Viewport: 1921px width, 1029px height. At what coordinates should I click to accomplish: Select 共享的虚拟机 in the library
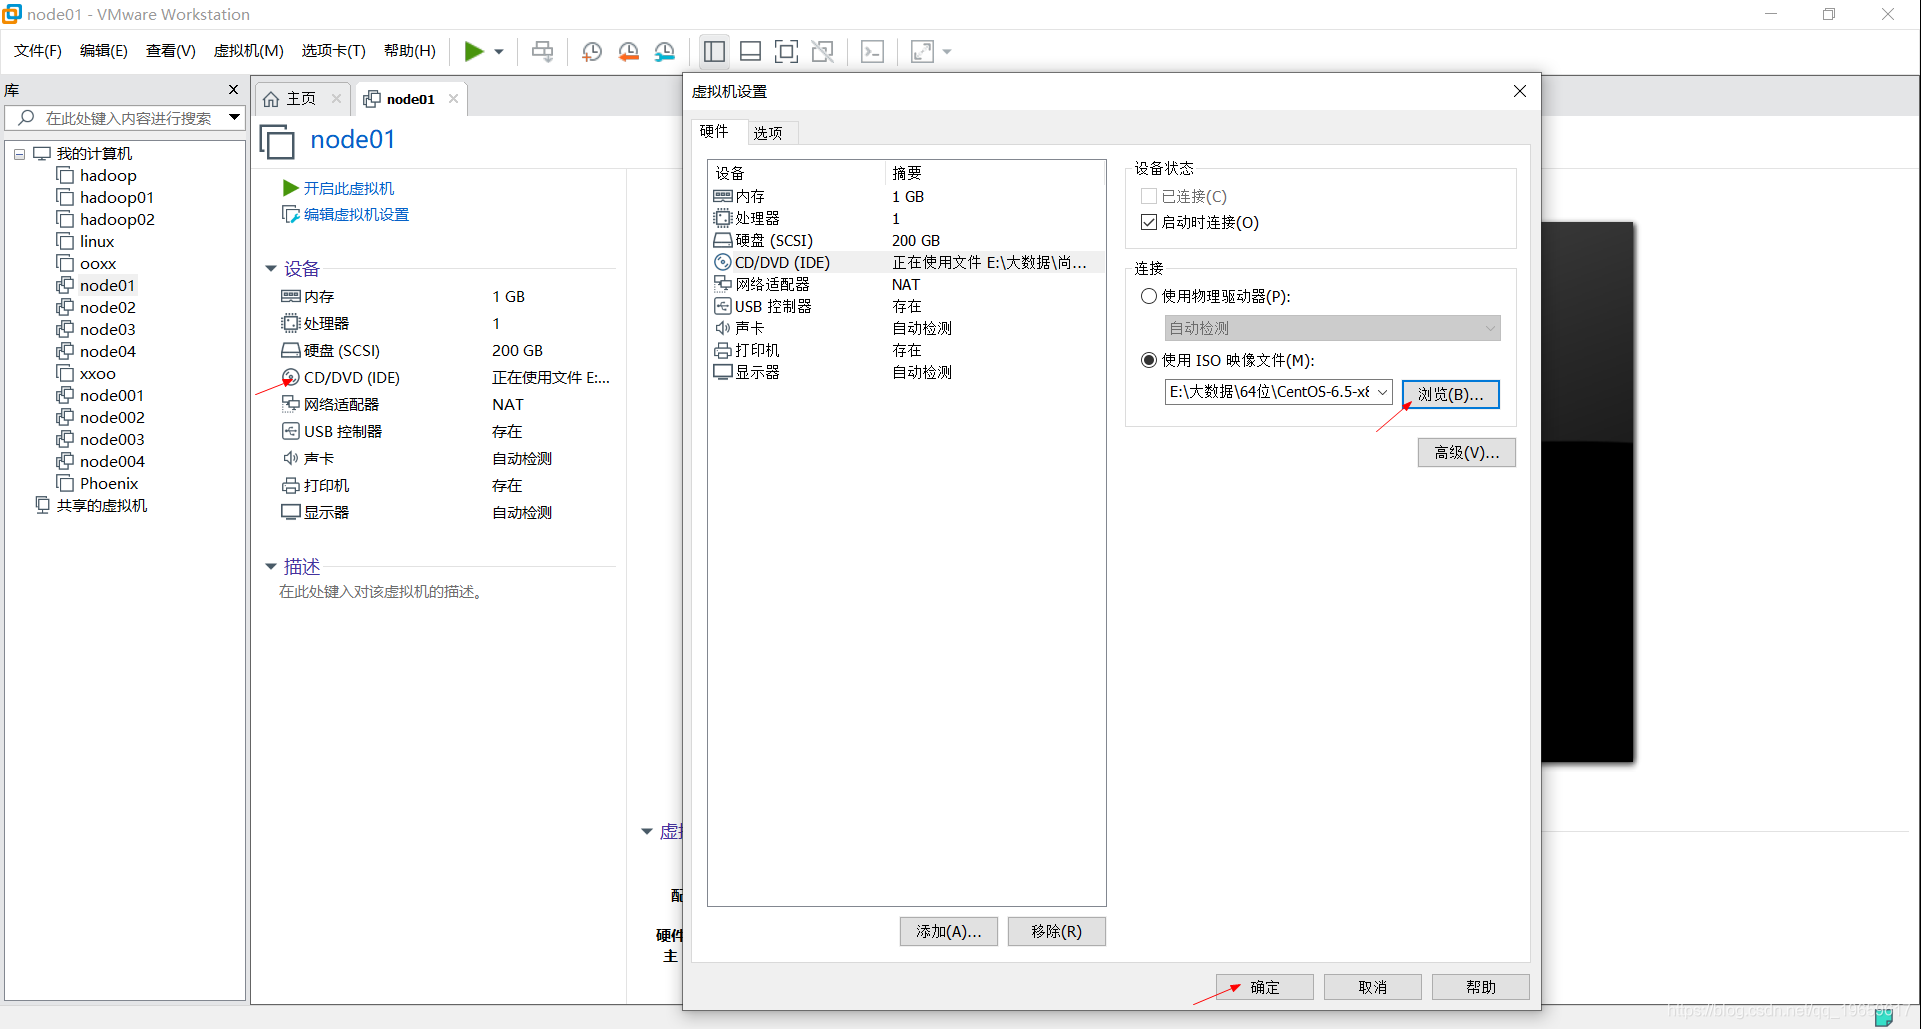(102, 506)
